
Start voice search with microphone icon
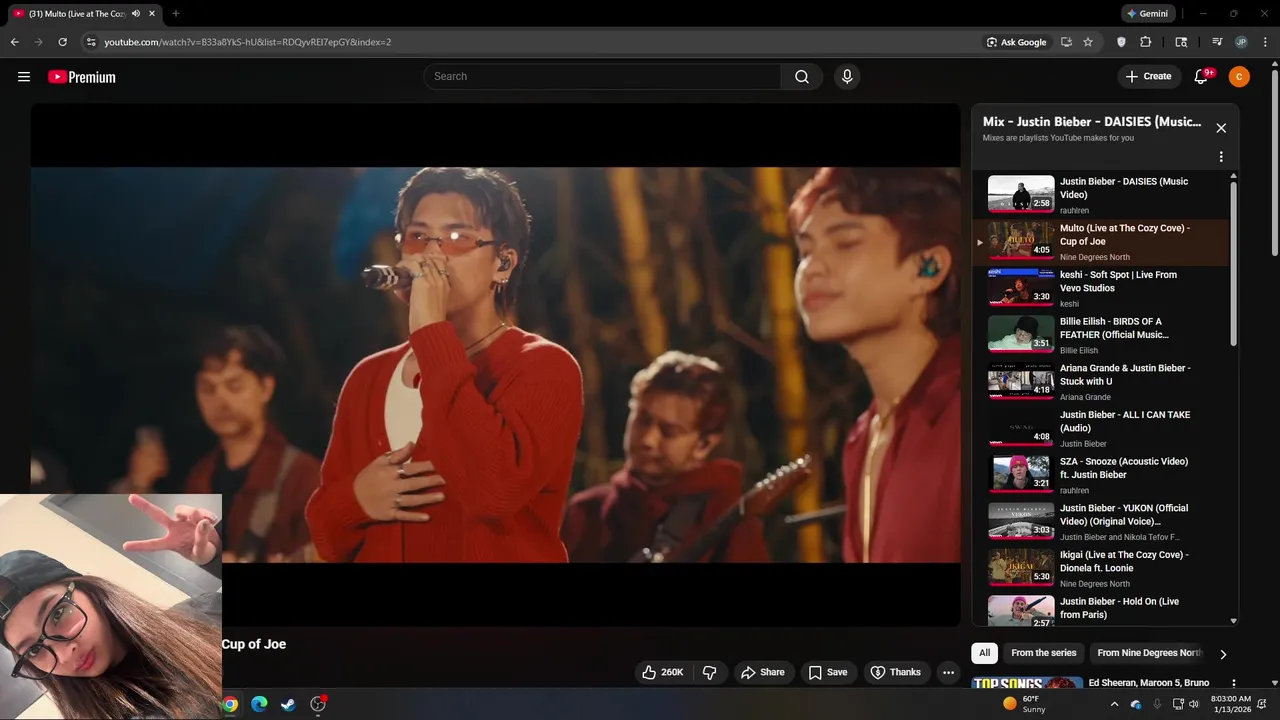point(847,77)
